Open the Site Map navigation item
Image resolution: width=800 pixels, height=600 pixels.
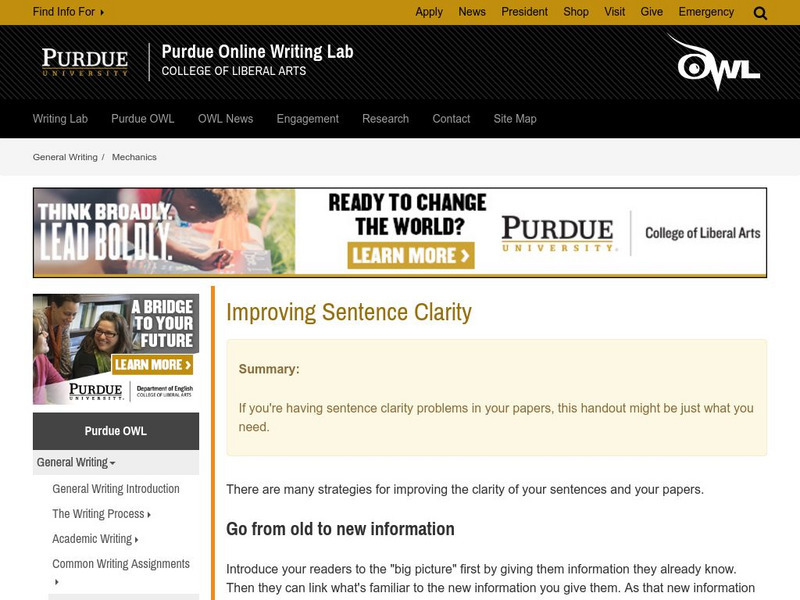[x=512, y=118]
